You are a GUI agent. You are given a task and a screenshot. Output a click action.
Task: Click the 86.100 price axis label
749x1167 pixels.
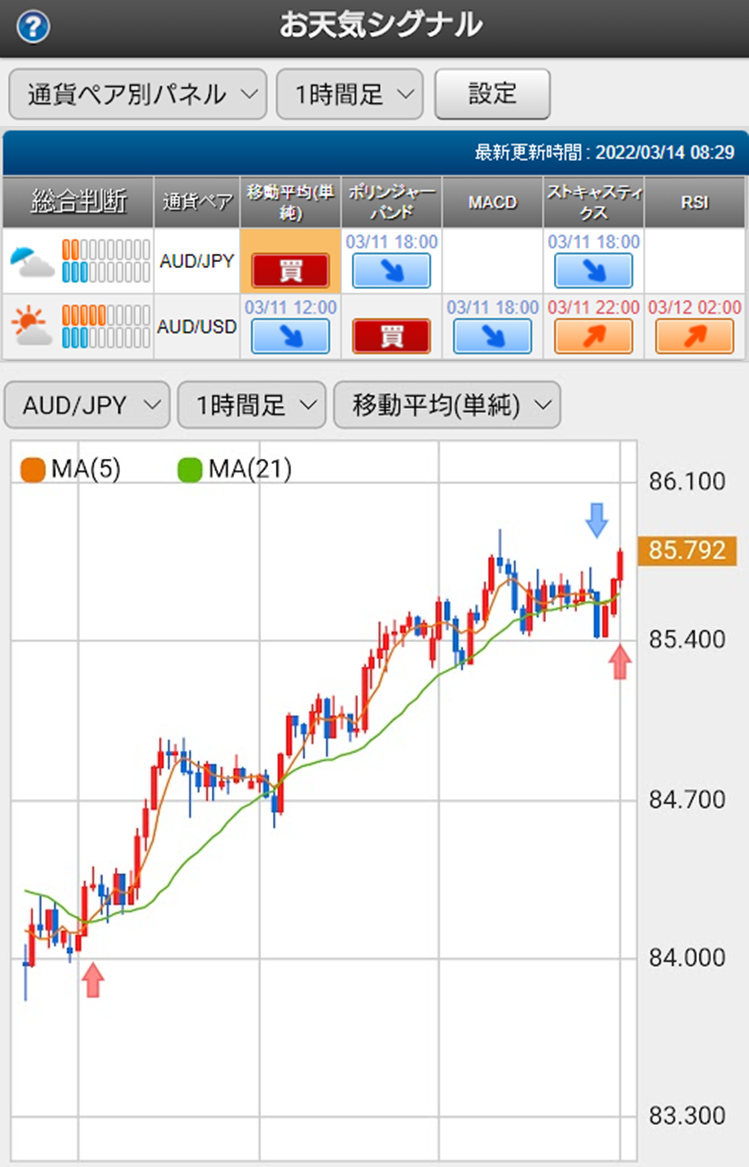[x=686, y=482]
